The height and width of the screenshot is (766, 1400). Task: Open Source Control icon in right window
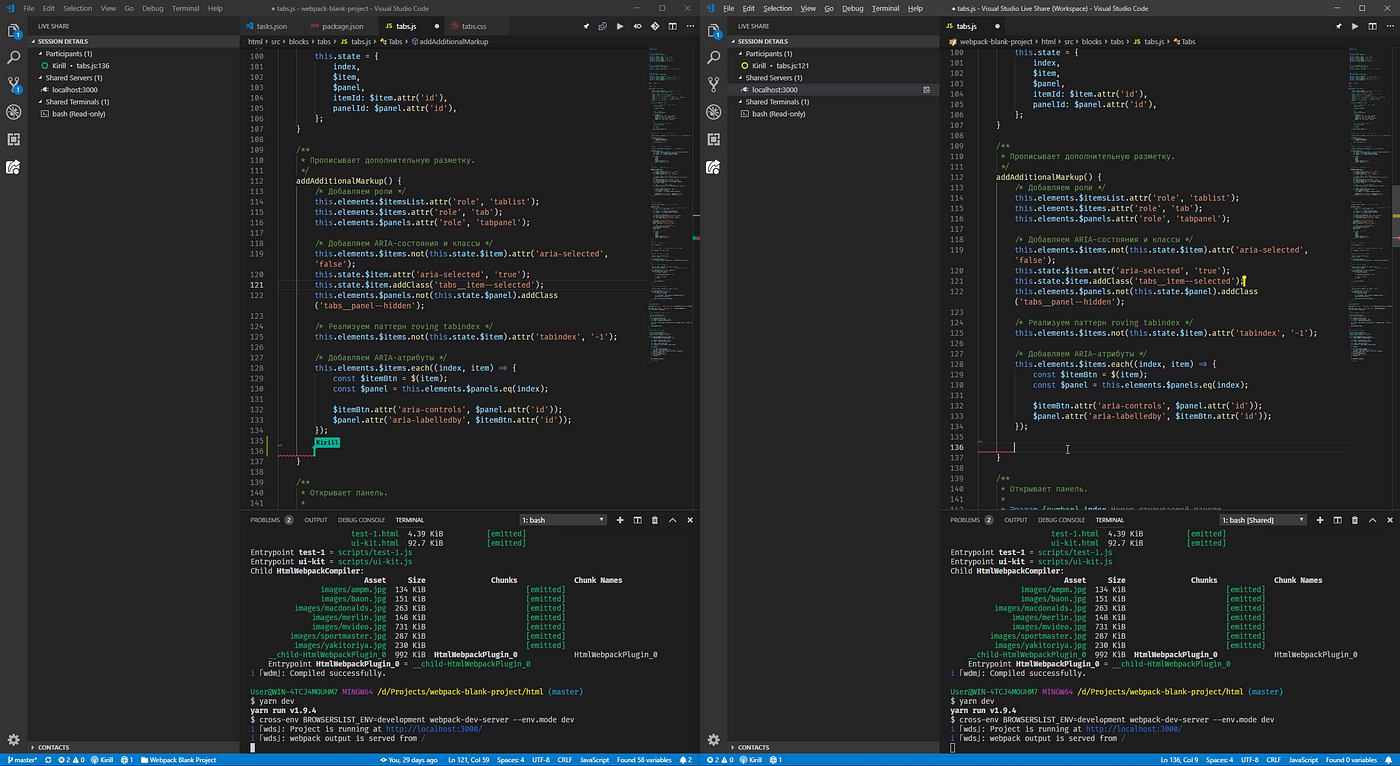(x=713, y=85)
